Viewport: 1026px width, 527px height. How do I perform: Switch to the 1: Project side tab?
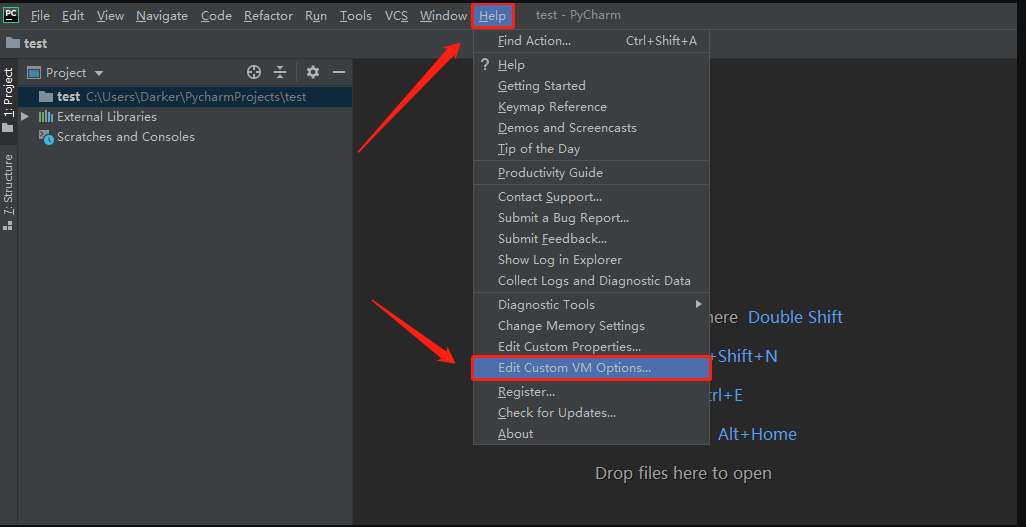[x=8, y=100]
